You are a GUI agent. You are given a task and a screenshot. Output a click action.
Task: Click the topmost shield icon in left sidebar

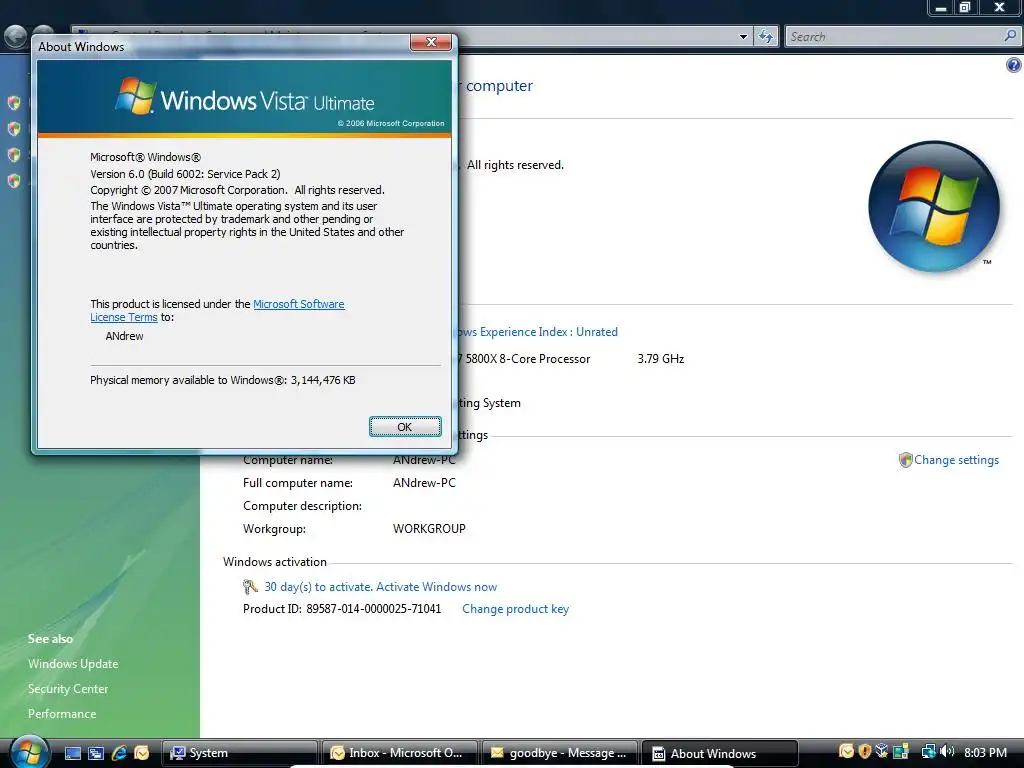[x=14, y=103]
